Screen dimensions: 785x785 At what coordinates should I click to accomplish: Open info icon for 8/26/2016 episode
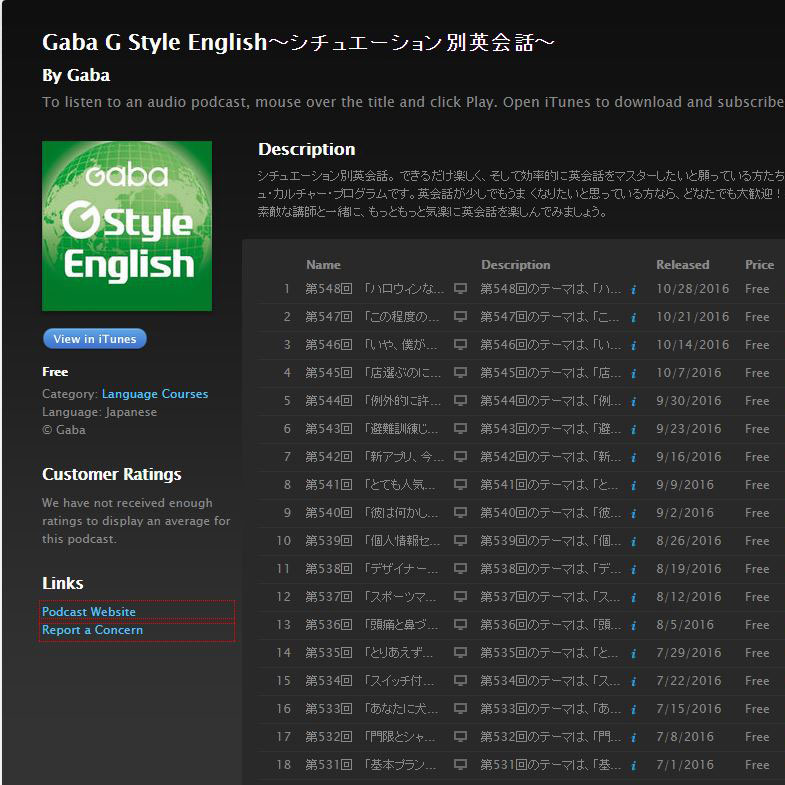[633, 542]
